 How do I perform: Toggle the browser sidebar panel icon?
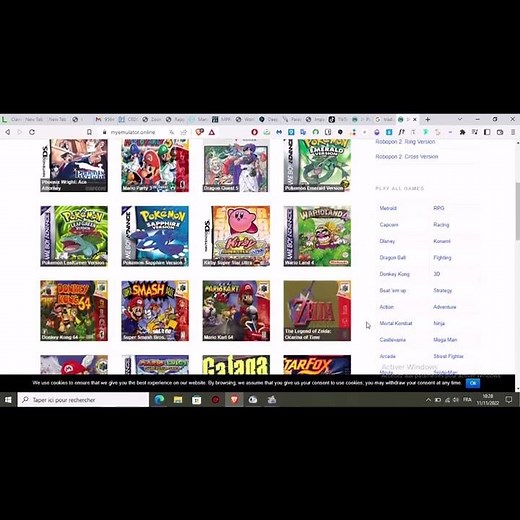pos(487,132)
